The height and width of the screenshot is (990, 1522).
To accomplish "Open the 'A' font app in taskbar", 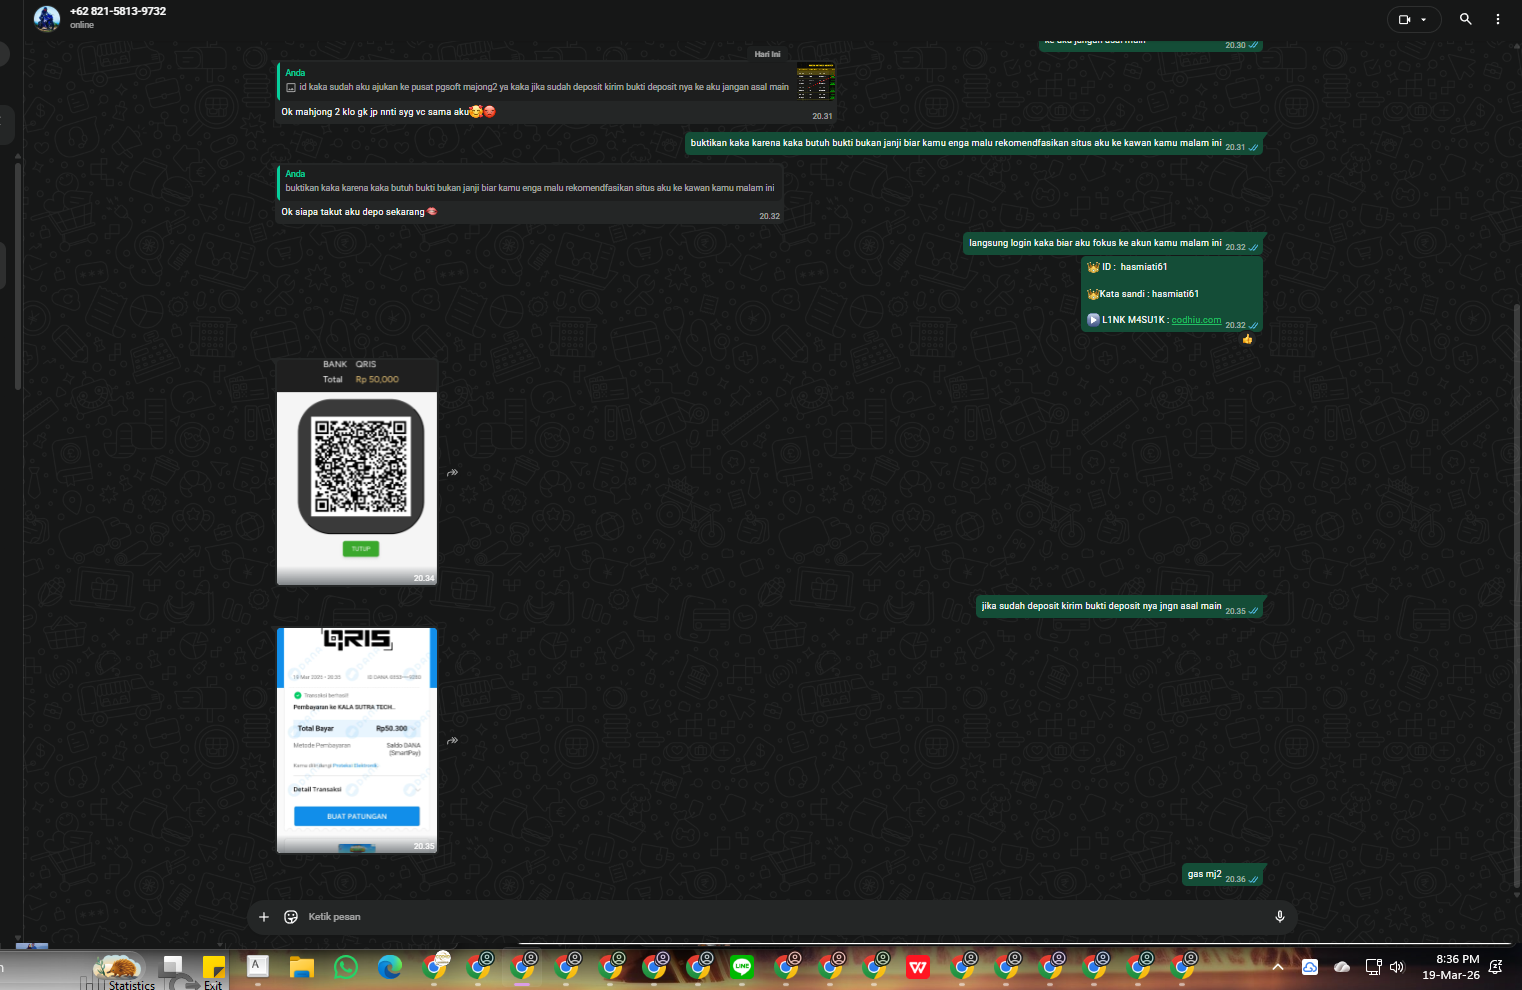I will click(258, 966).
